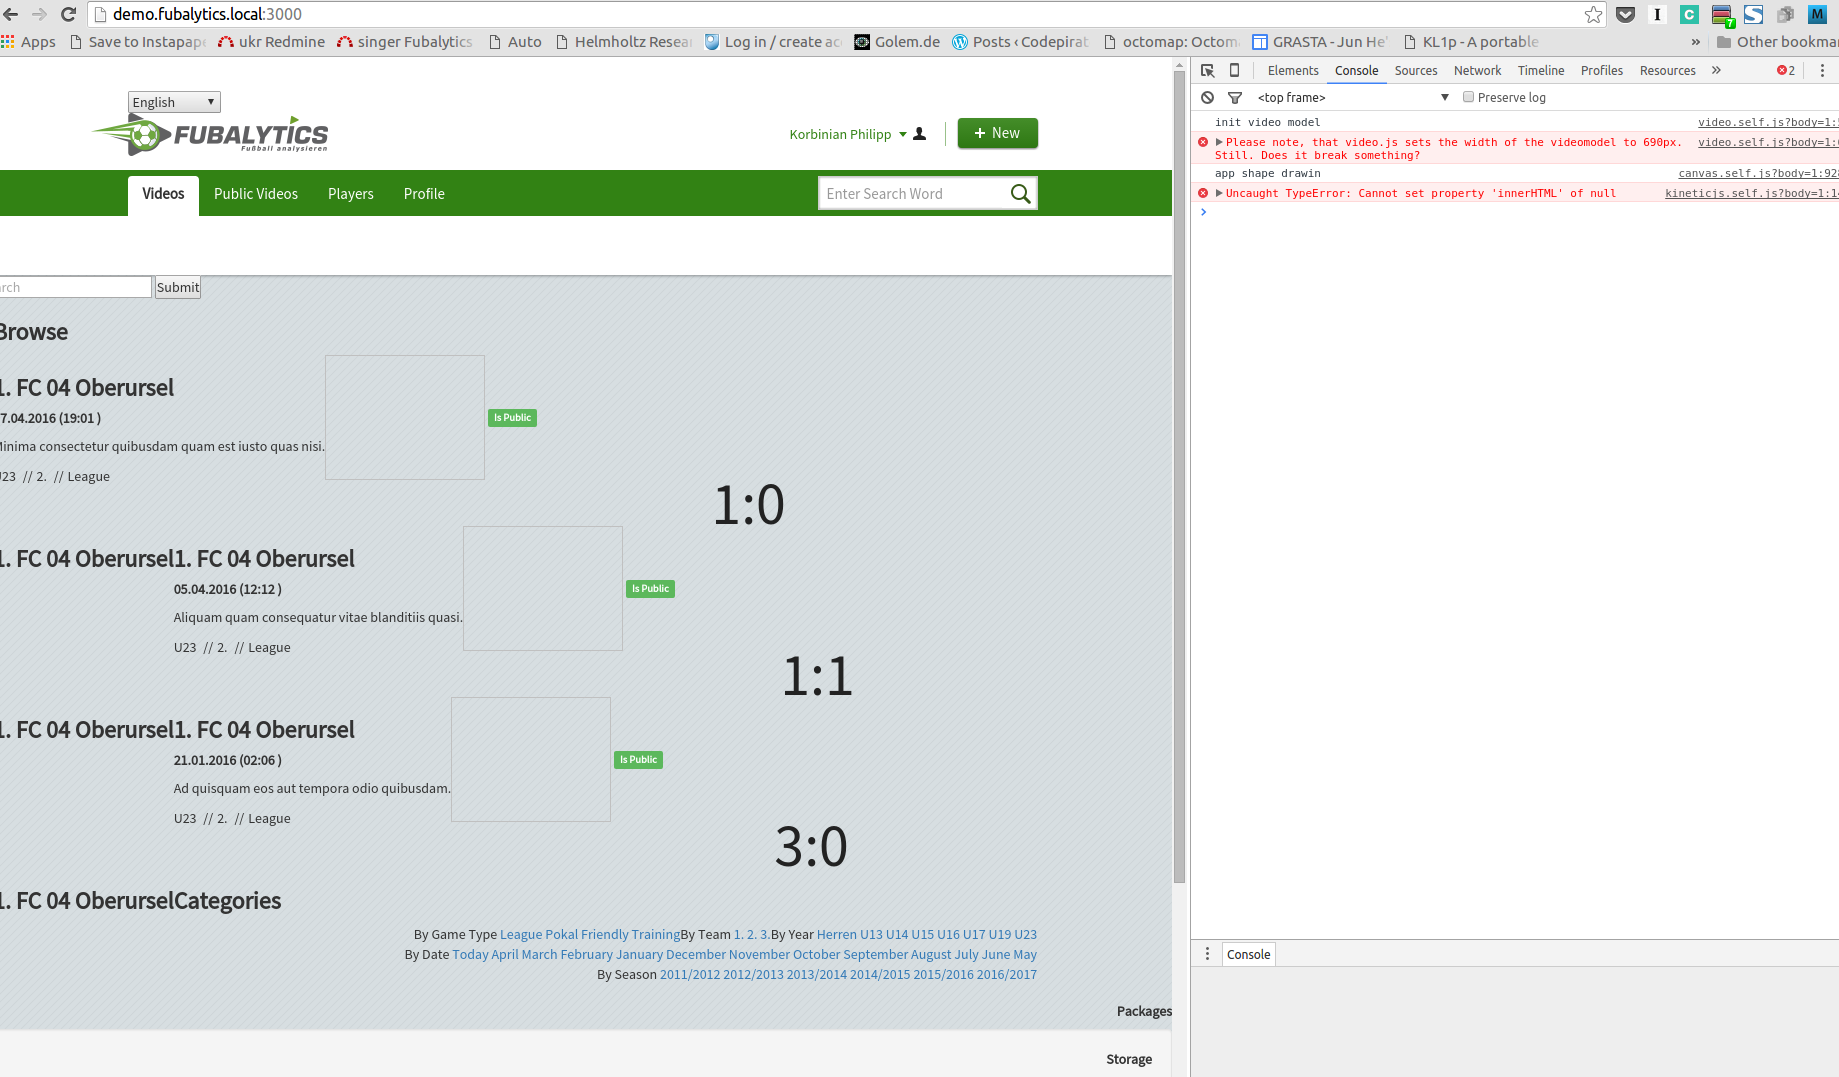Open the blue 'M' extension icon
The height and width of the screenshot is (1077, 1839).
1817,14
